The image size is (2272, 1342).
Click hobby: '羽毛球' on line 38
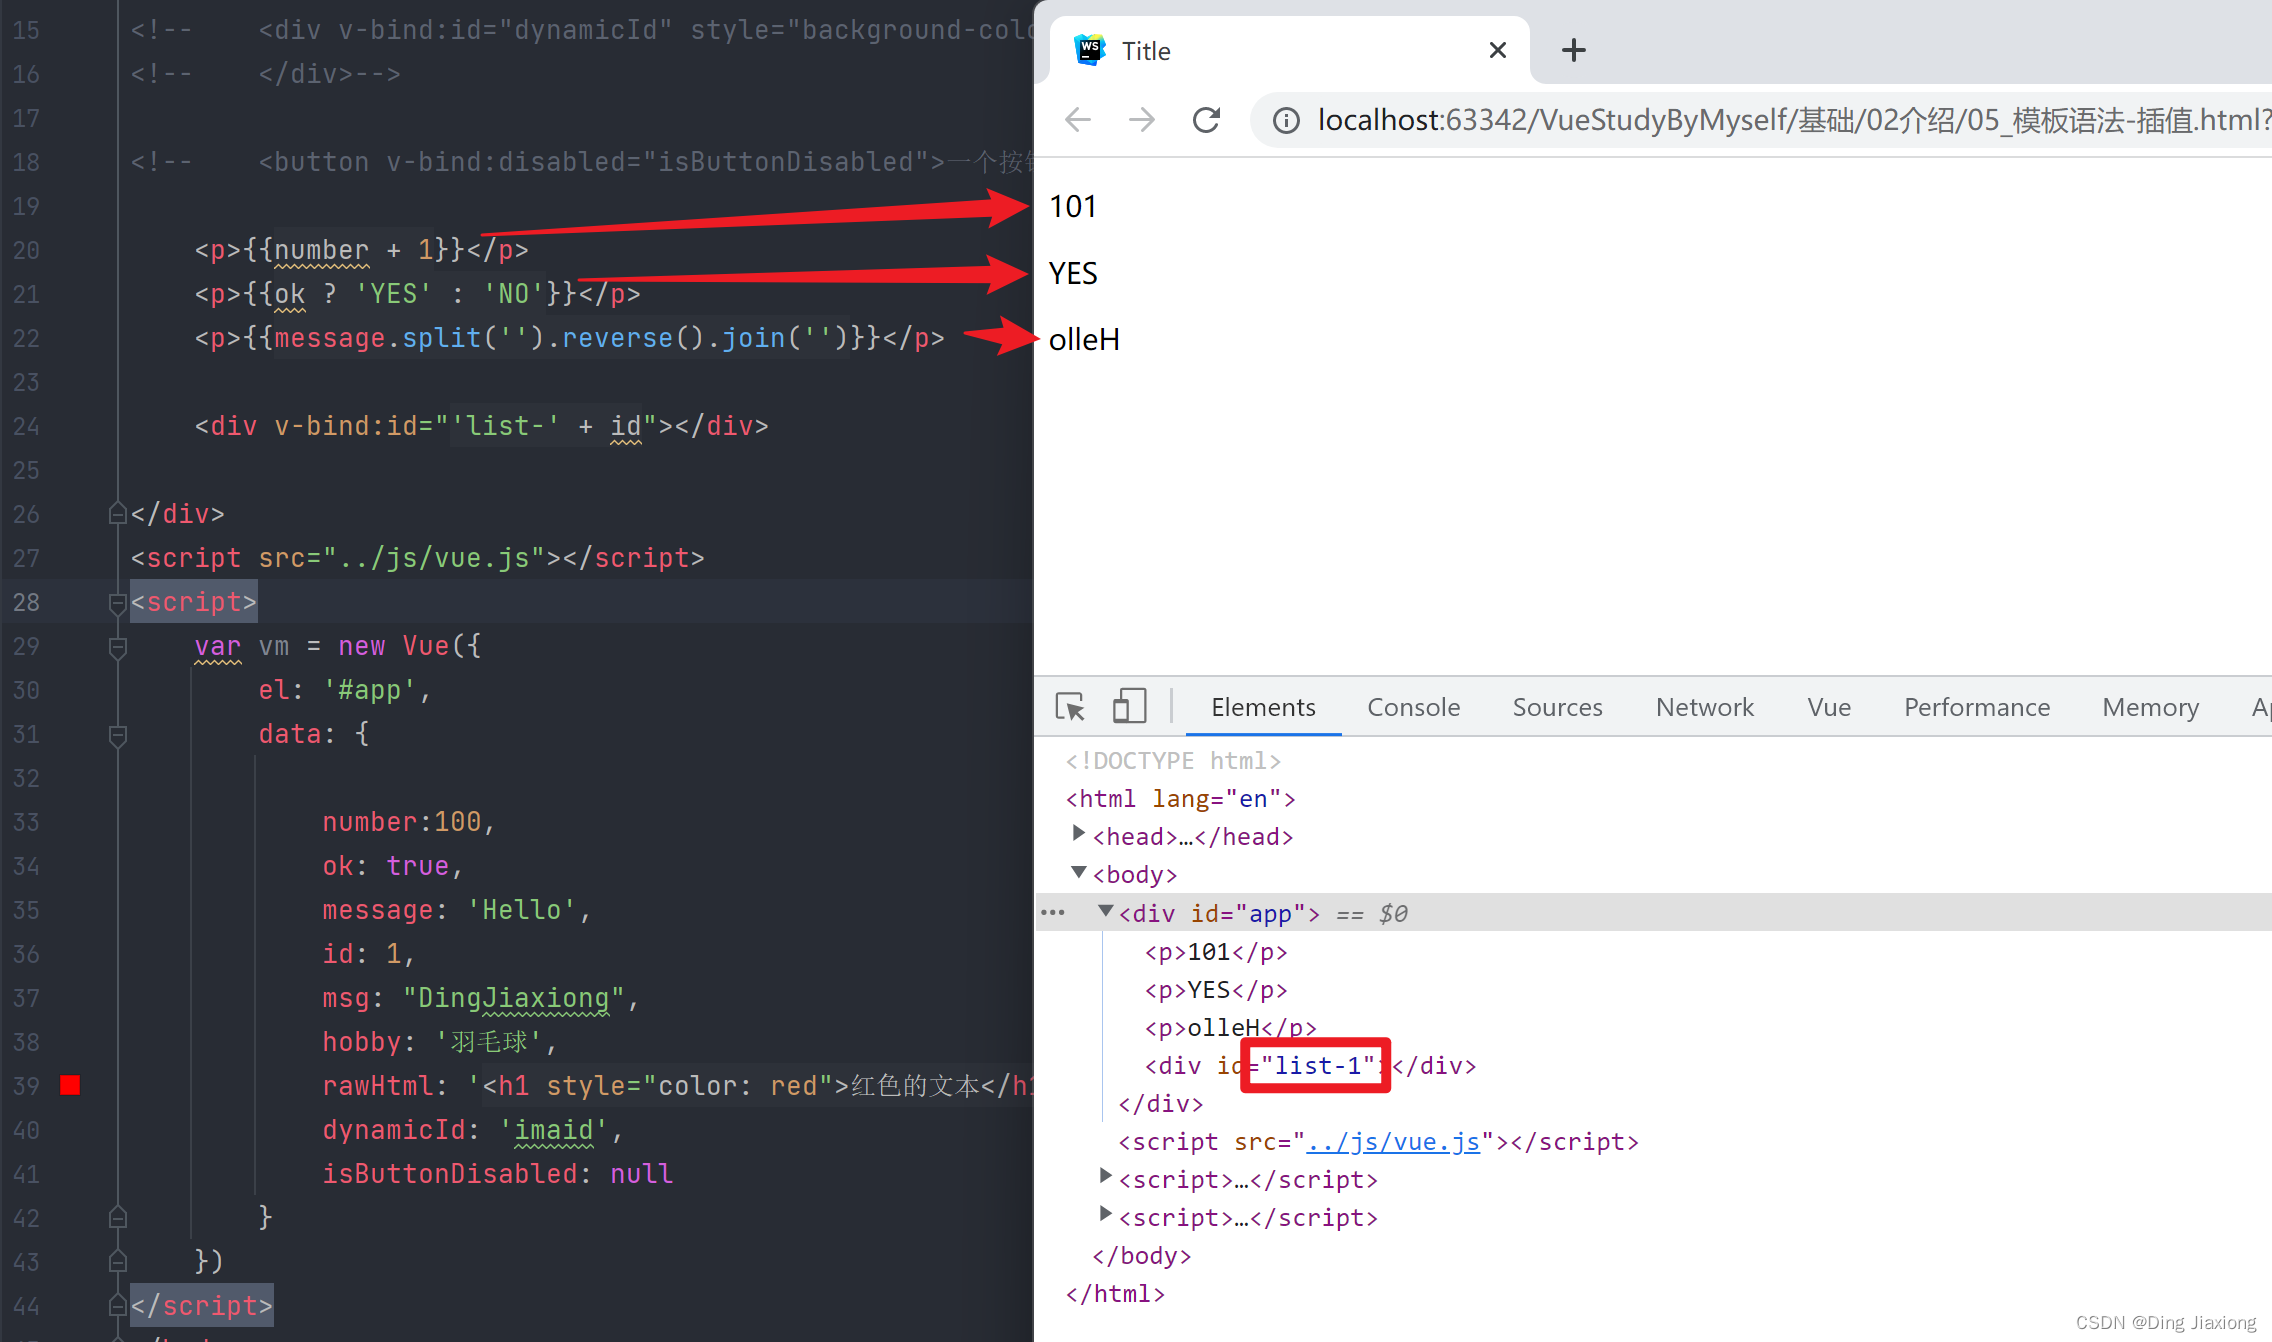coord(440,1042)
